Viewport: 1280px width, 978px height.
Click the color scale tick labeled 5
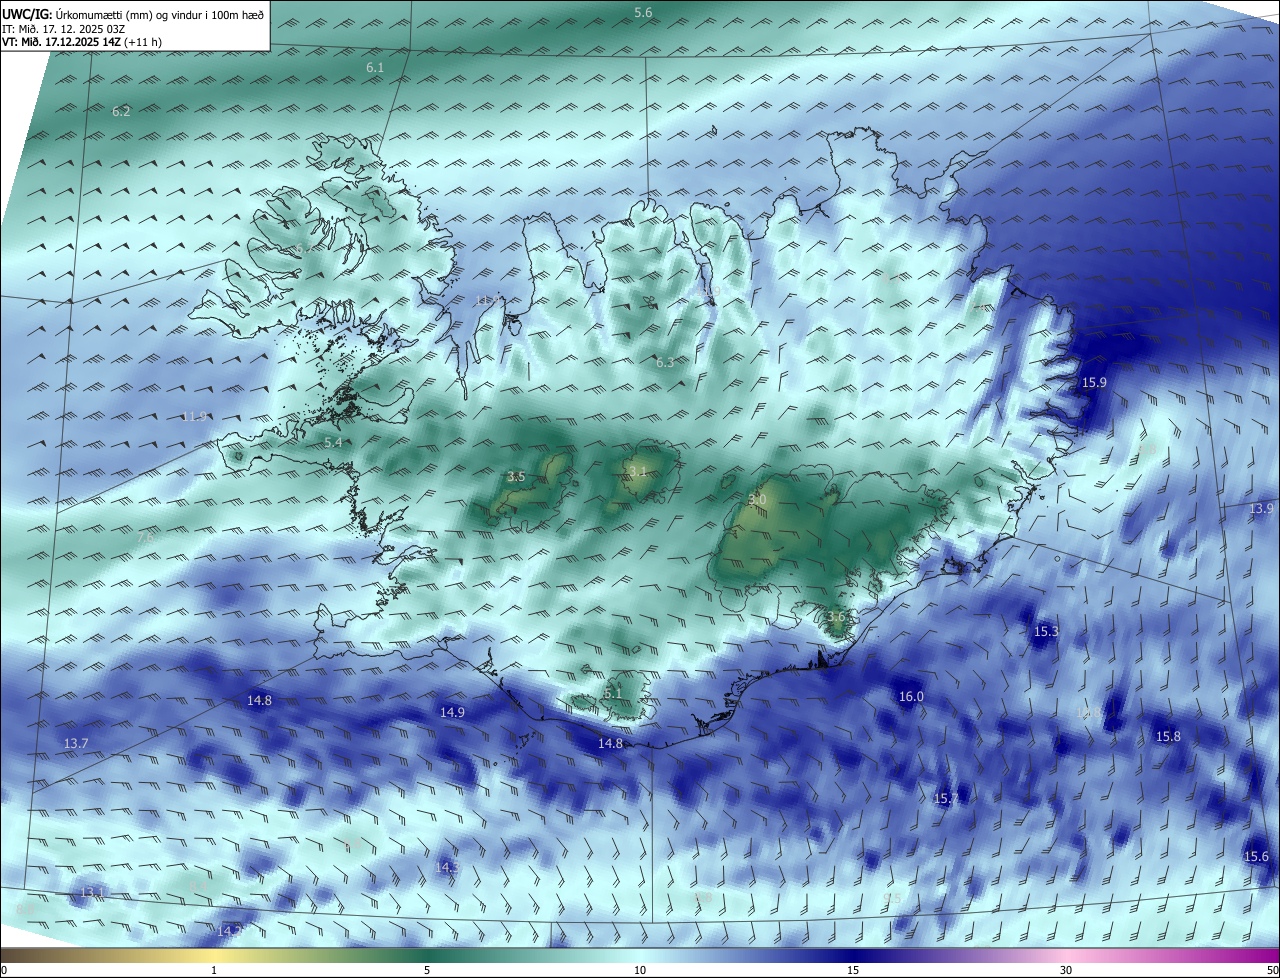427,970
